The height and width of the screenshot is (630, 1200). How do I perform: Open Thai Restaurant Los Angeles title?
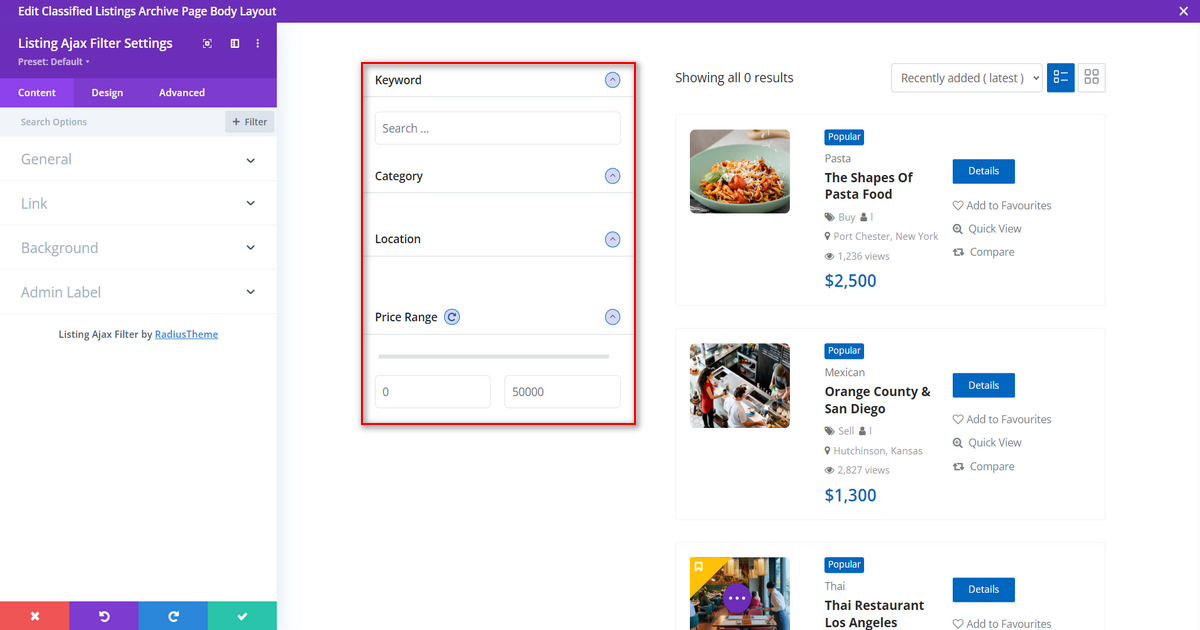[875, 614]
